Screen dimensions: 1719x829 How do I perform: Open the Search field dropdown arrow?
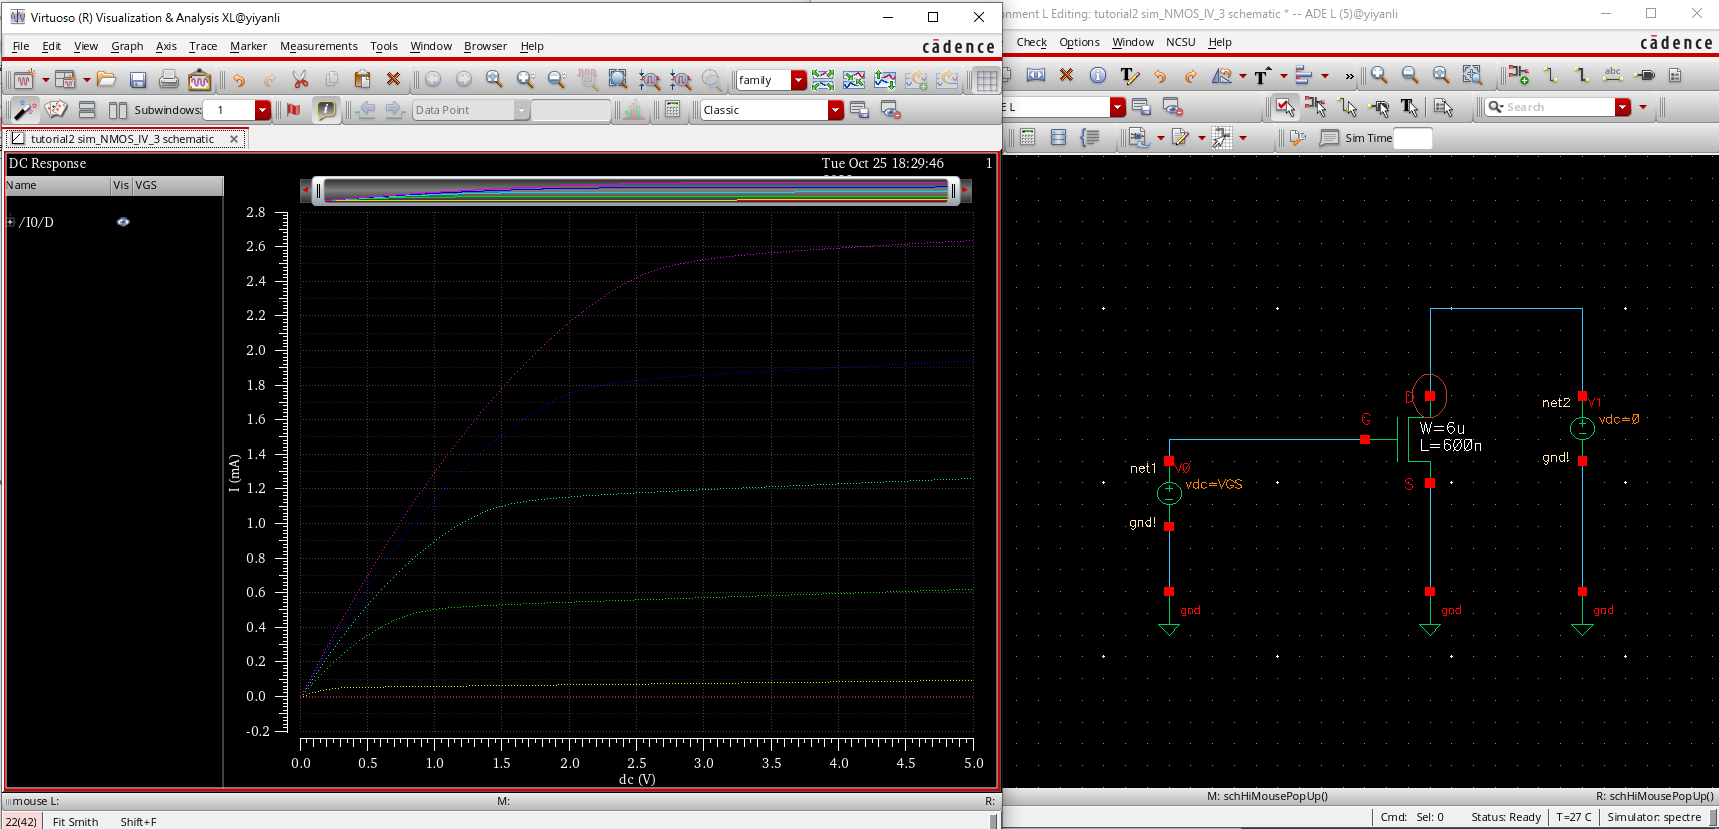1623,107
